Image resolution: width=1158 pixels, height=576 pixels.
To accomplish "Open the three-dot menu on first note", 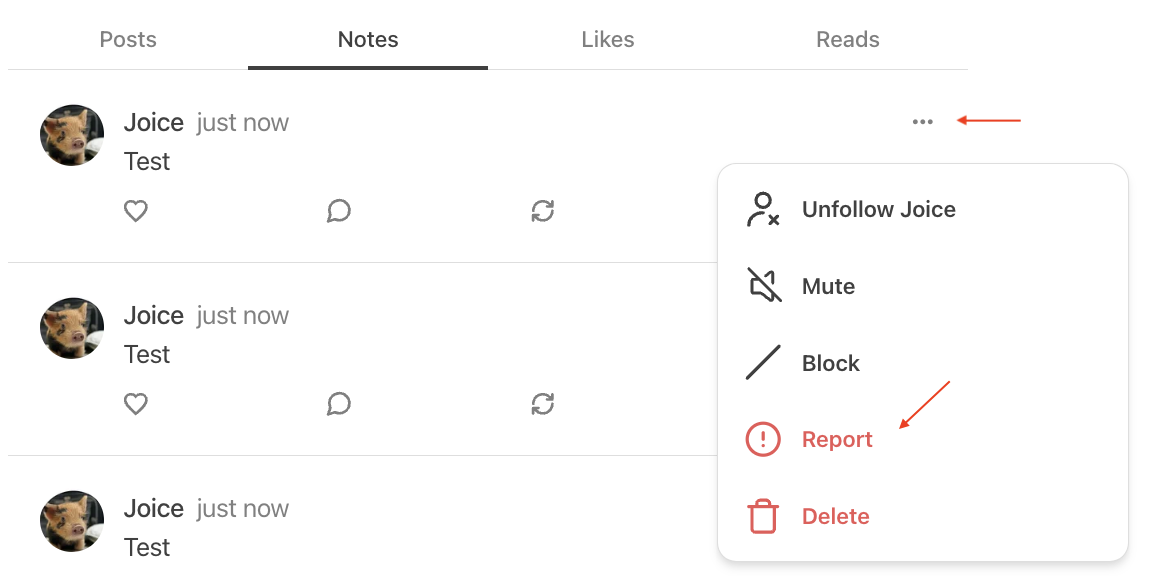I will pos(922,122).
